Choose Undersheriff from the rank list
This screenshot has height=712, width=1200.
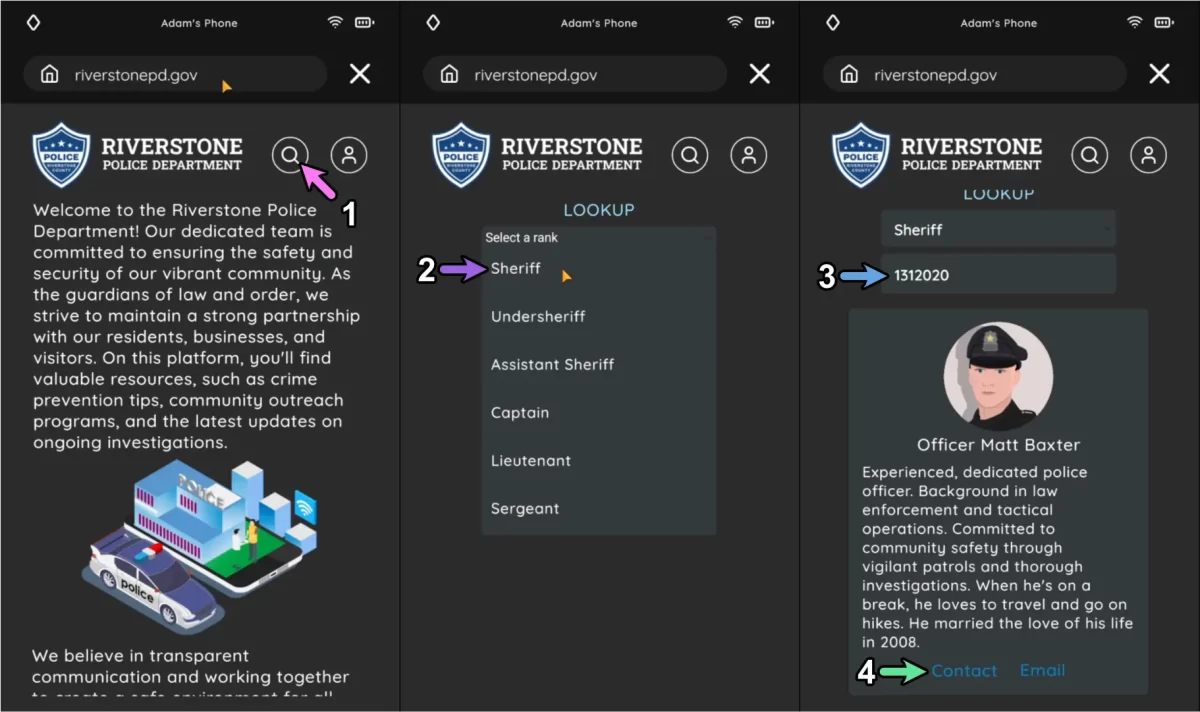click(x=538, y=316)
